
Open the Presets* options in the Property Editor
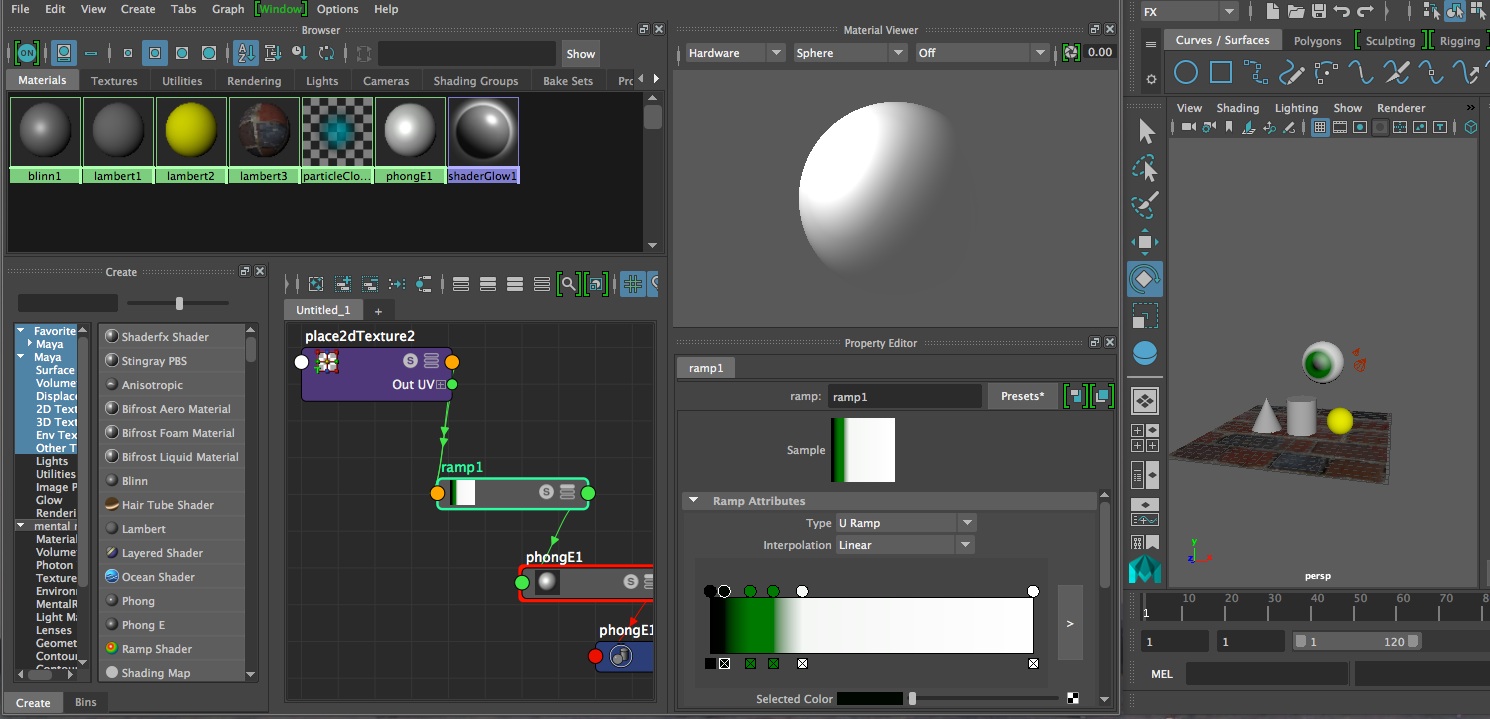[1021, 396]
